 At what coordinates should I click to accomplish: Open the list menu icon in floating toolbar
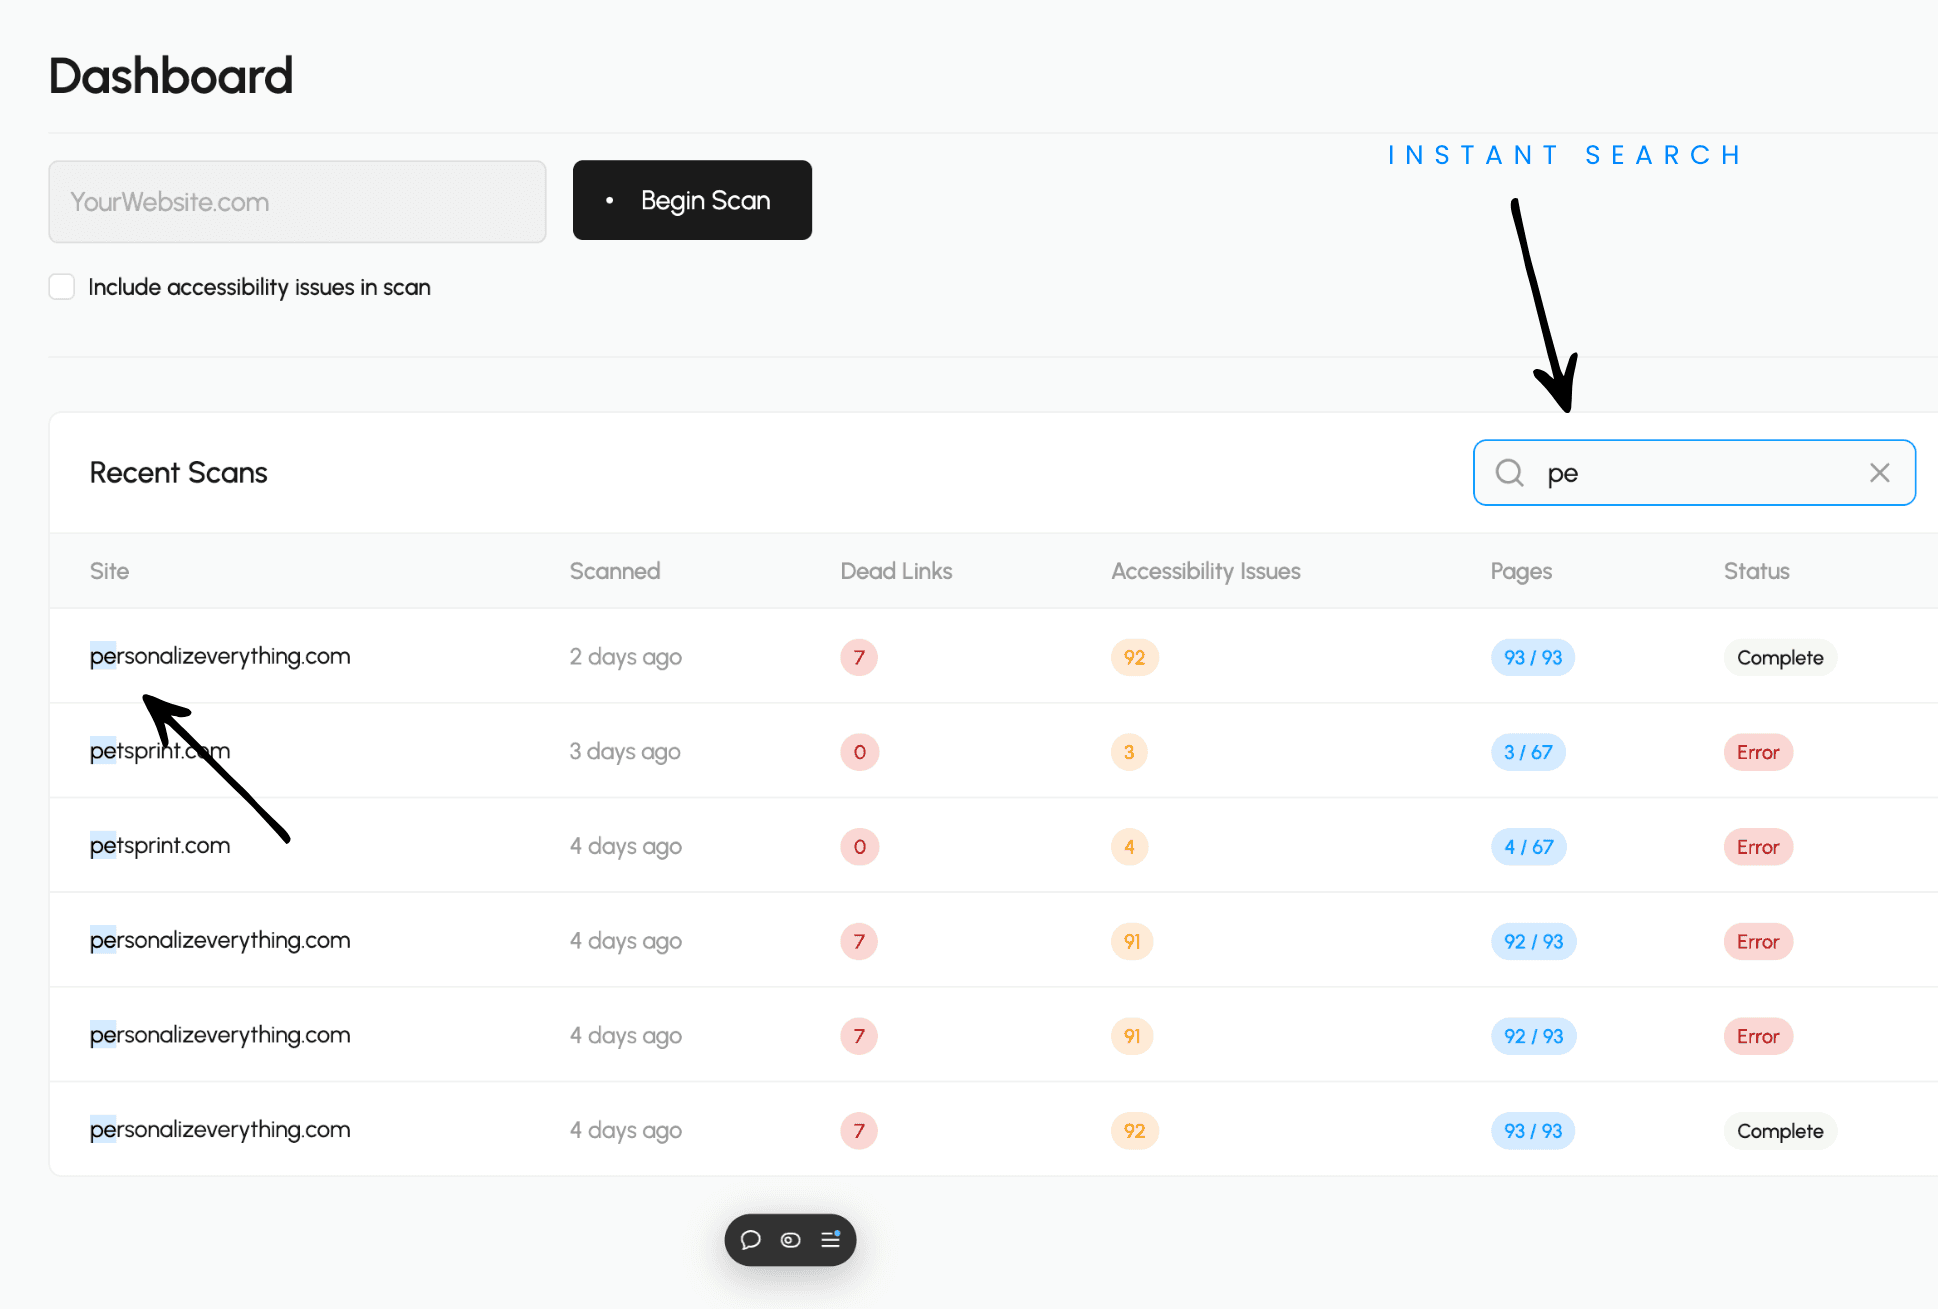(830, 1240)
